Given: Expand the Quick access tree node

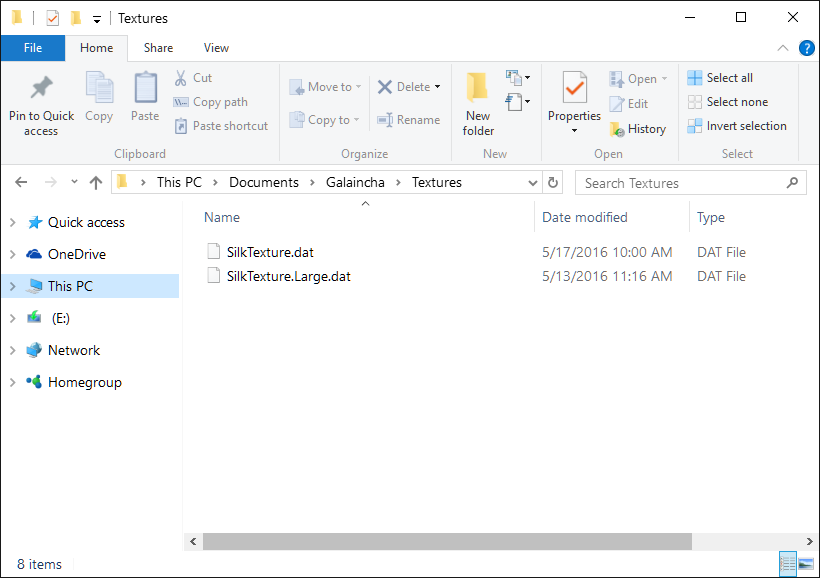Looking at the screenshot, I should (x=12, y=222).
